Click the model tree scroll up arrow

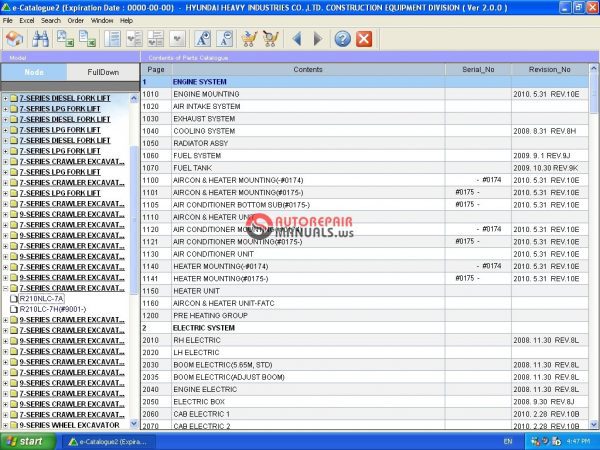pyautogui.click(x=134, y=98)
